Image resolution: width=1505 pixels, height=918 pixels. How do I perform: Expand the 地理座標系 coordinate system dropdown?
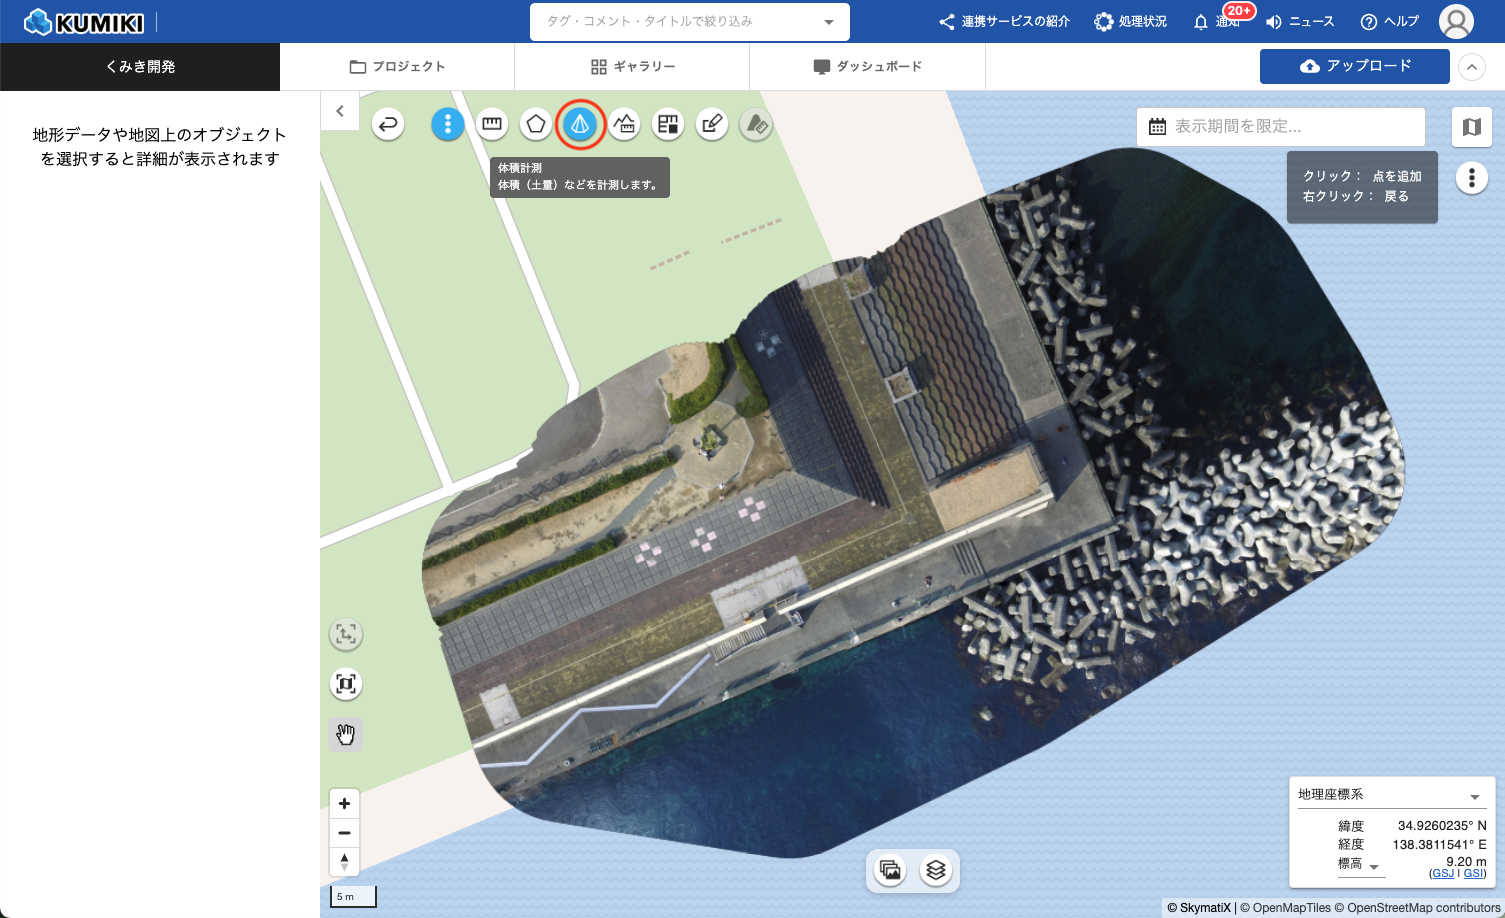point(1474,796)
